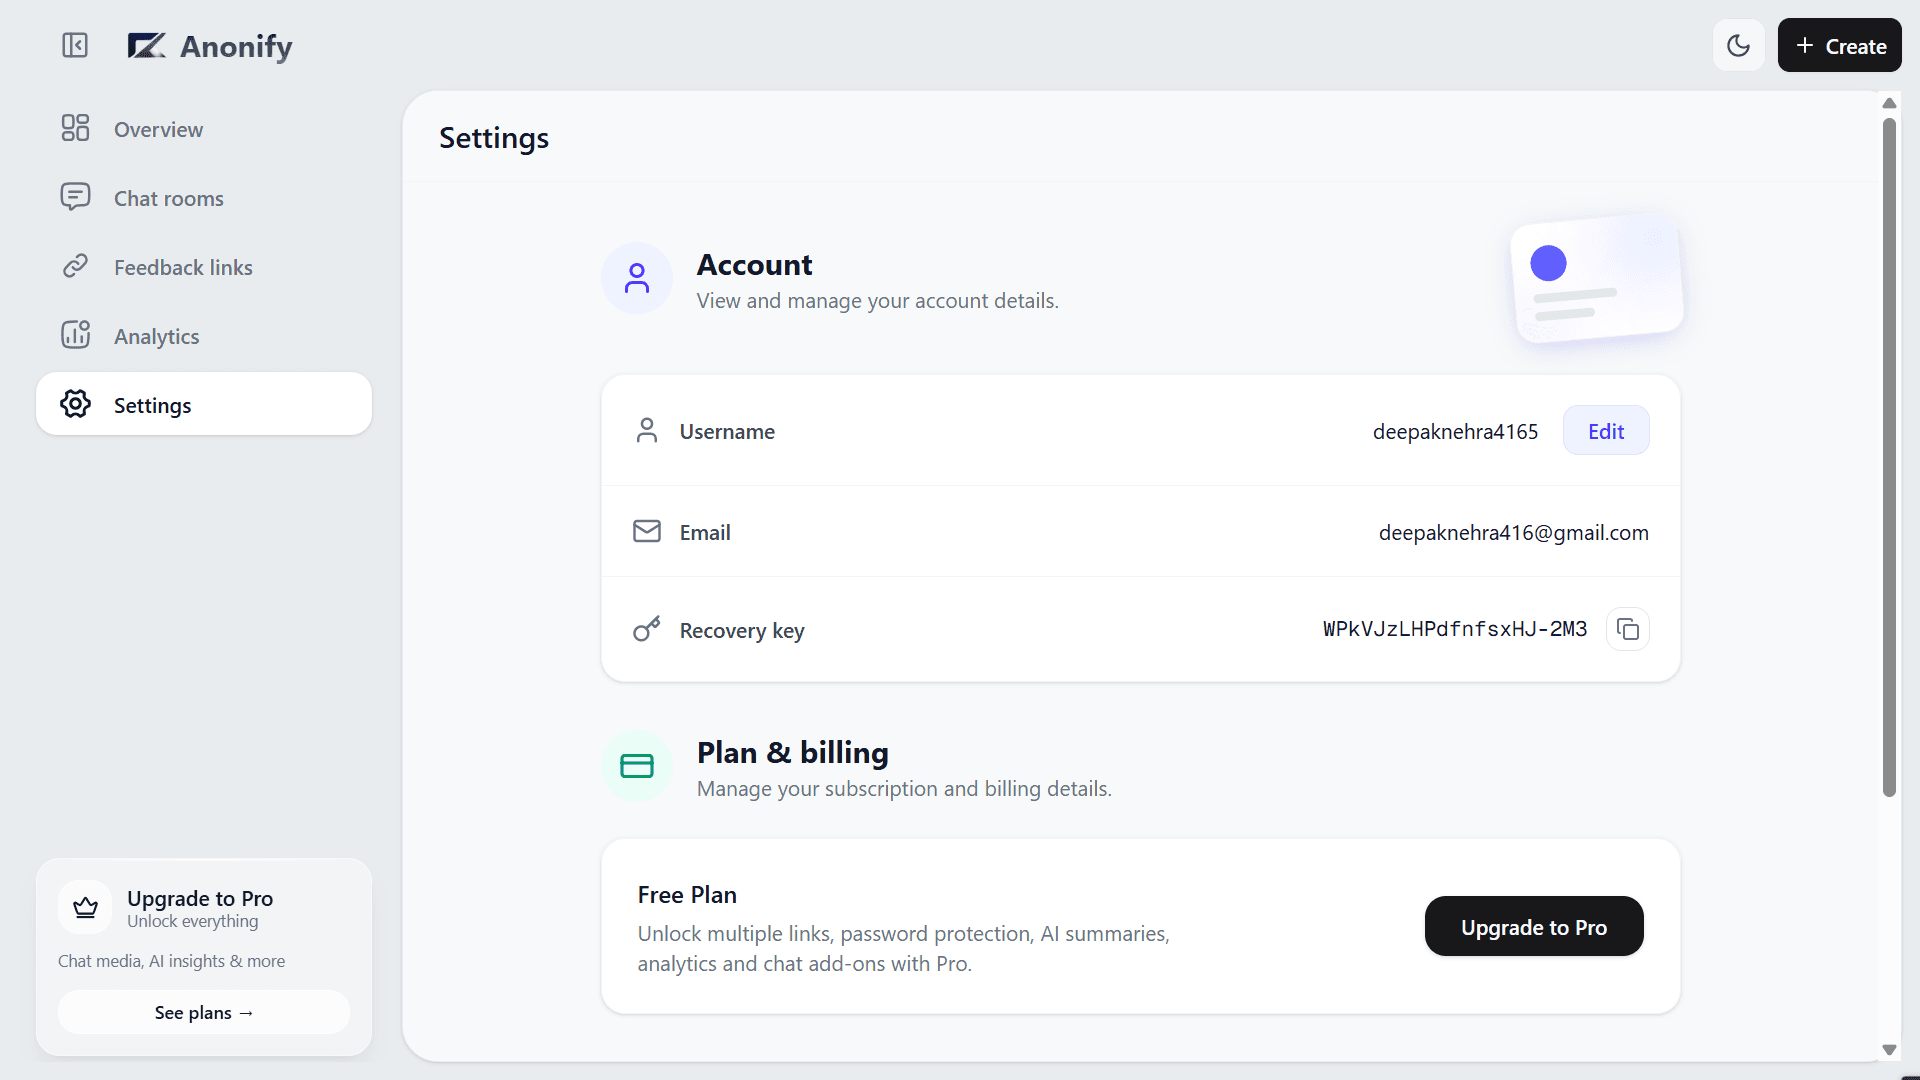
Task: Click the scrollbar up arrow
Action: (1889, 103)
